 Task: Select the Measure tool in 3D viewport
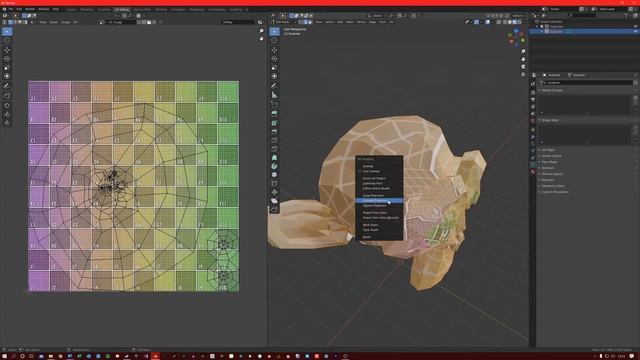point(274,95)
